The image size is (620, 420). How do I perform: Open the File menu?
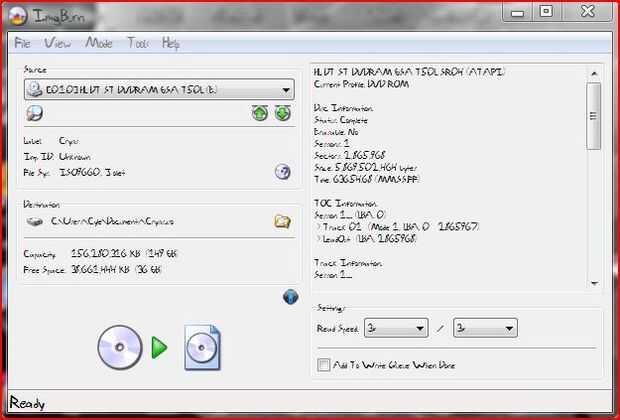click(22, 43)
